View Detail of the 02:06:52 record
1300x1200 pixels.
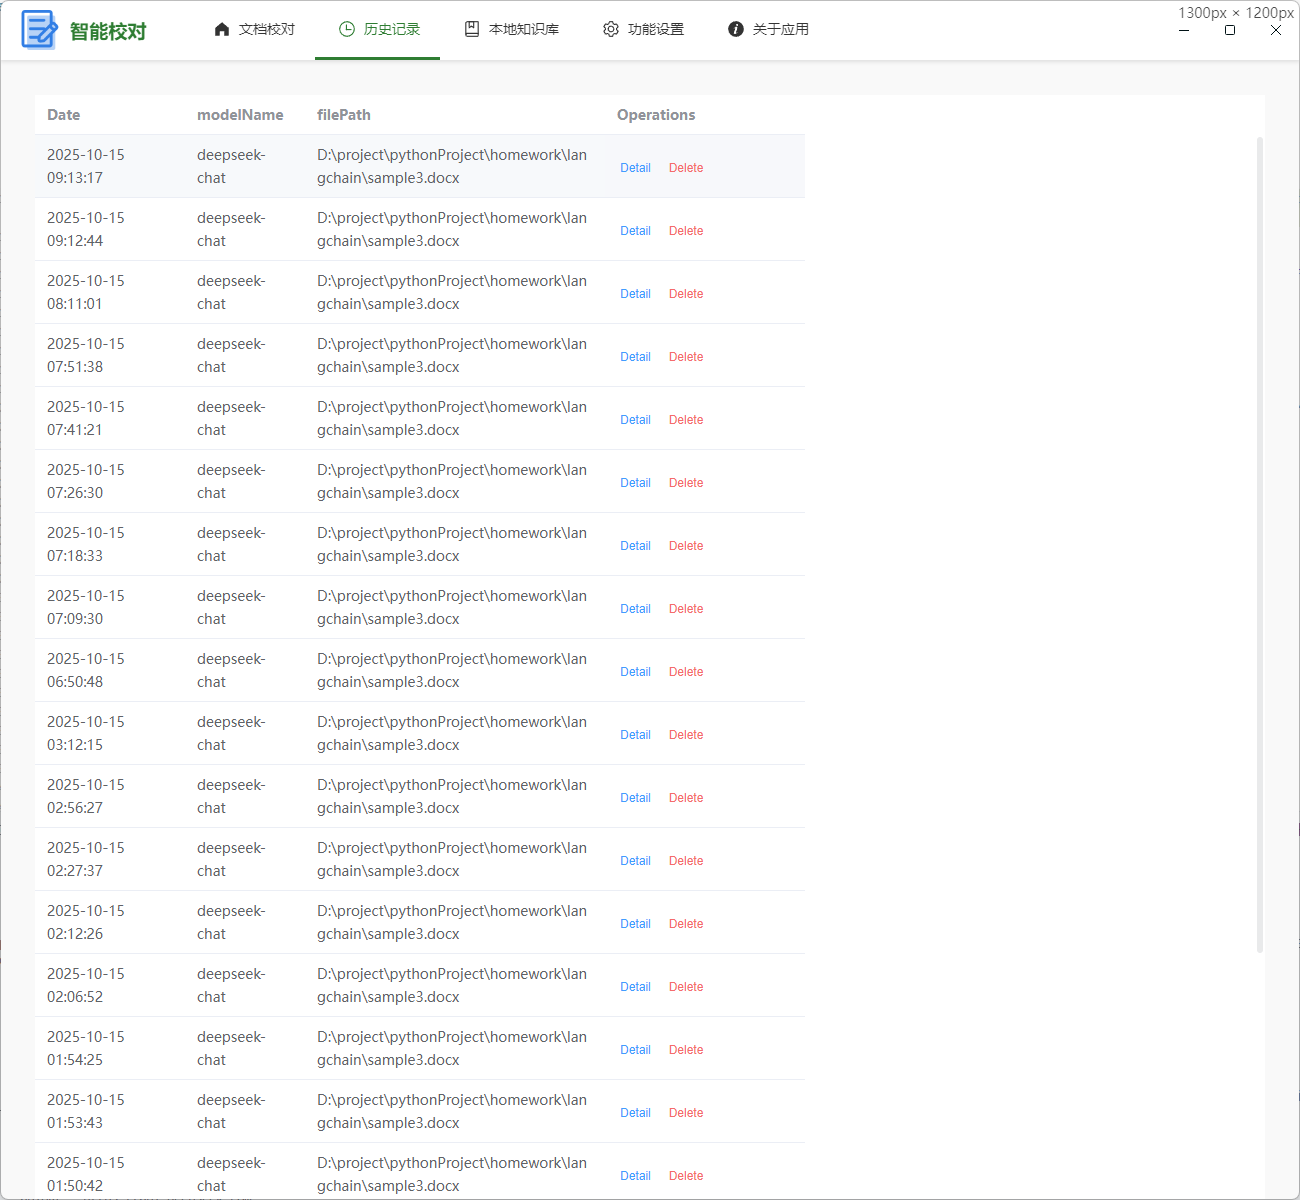635,987
